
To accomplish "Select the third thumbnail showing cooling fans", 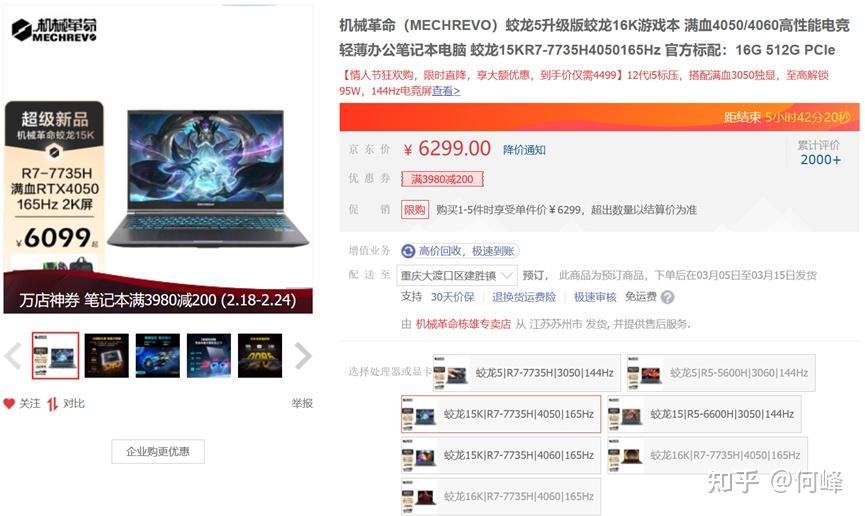I will coord(158,355).
